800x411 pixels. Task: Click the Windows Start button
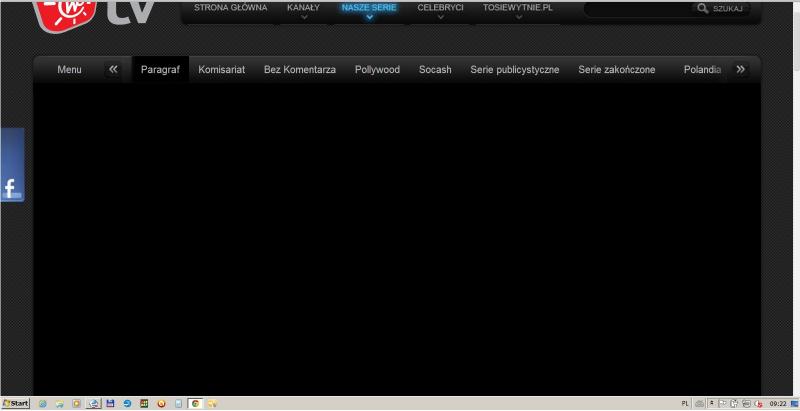click(16, 403)
